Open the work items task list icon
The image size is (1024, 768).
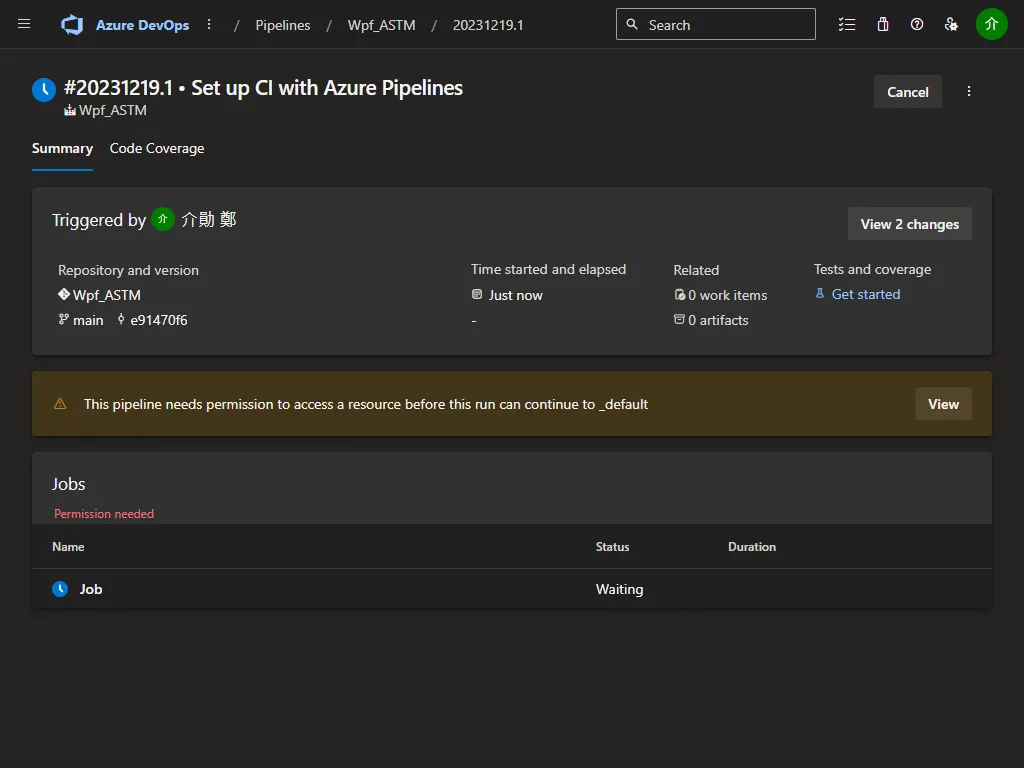click(x=847, y=24)
